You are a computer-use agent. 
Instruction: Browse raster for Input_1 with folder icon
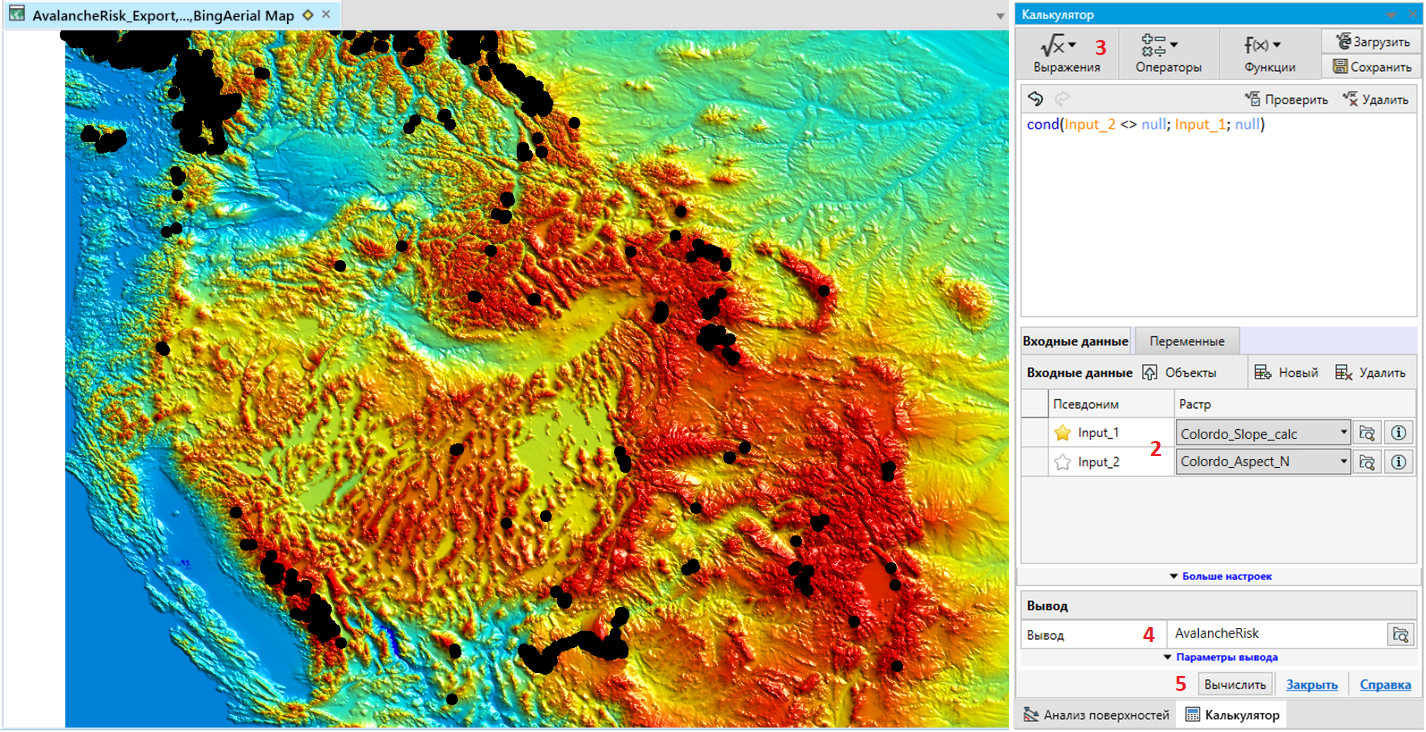[1367, 433]
